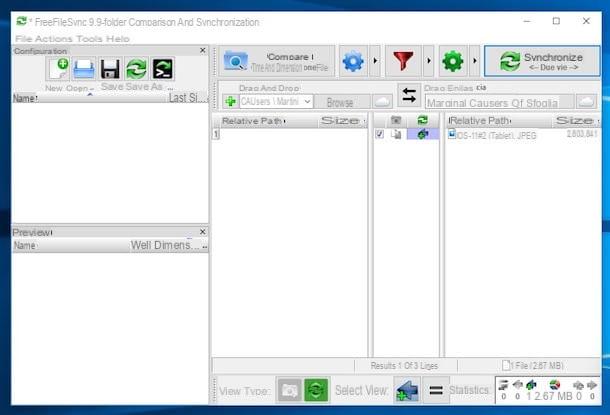This screenshot has height=415, width=610.
Task: Click the statistics delete-left icon
Action: pos(503,385)
